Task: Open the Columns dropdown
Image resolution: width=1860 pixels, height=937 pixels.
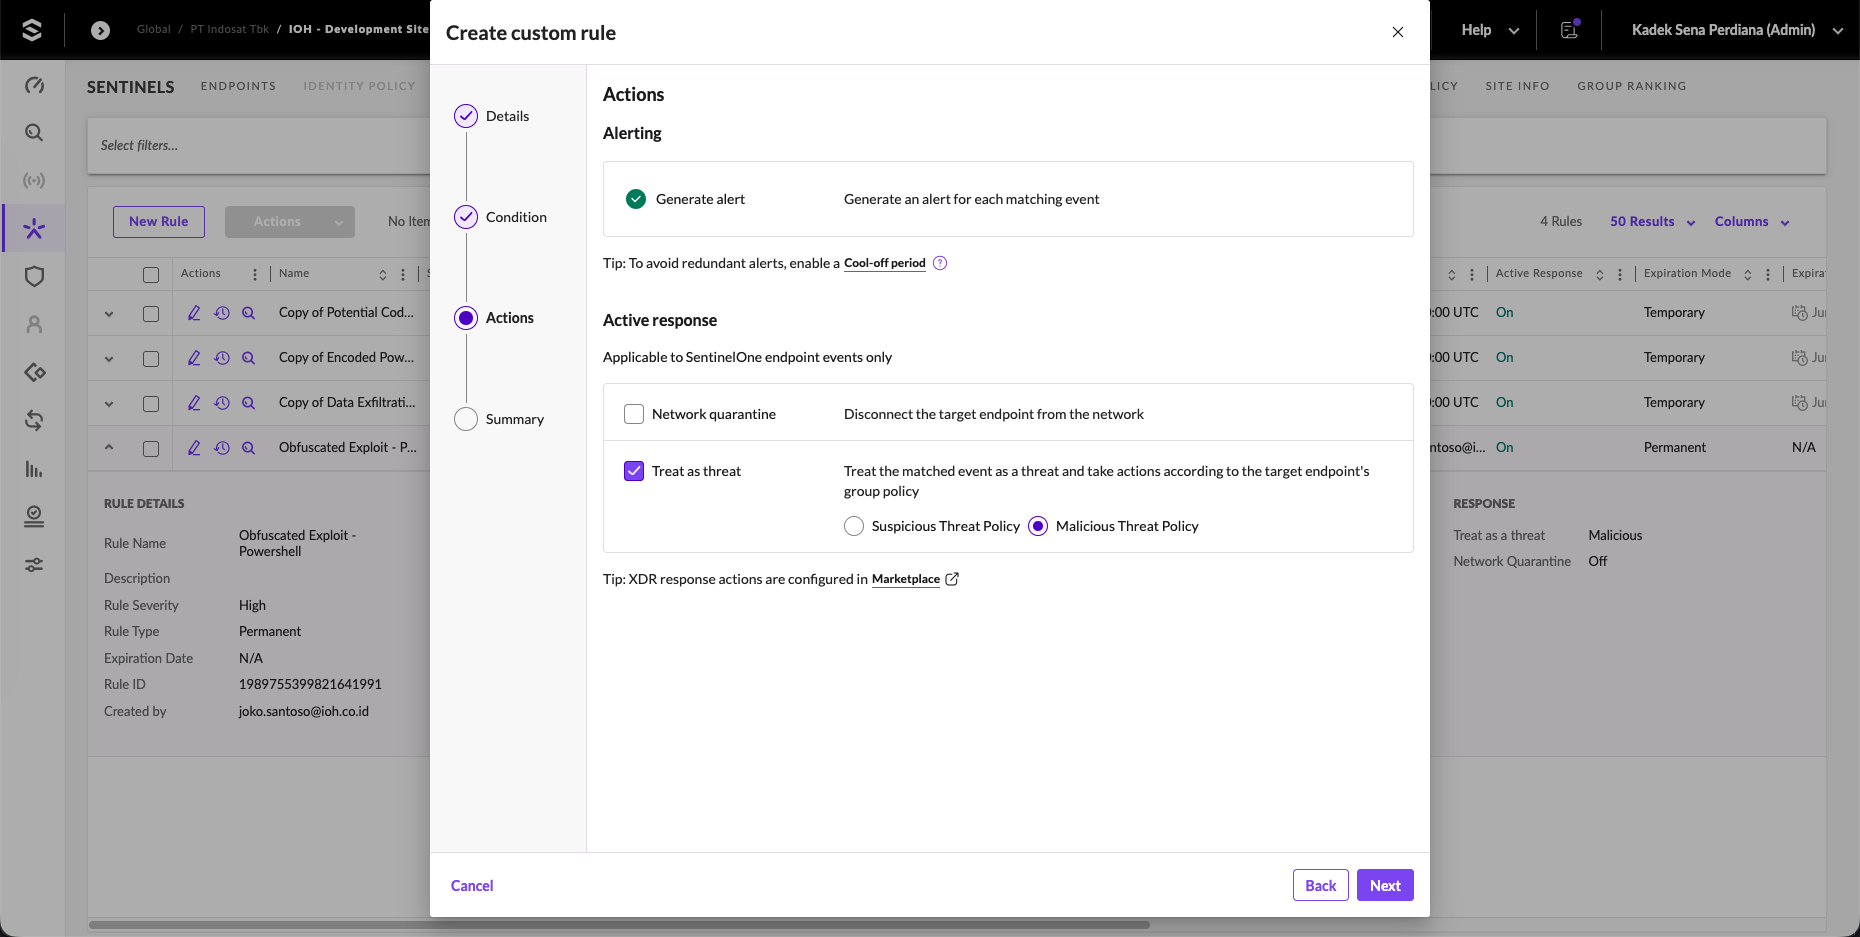Action: point(1752,222)
